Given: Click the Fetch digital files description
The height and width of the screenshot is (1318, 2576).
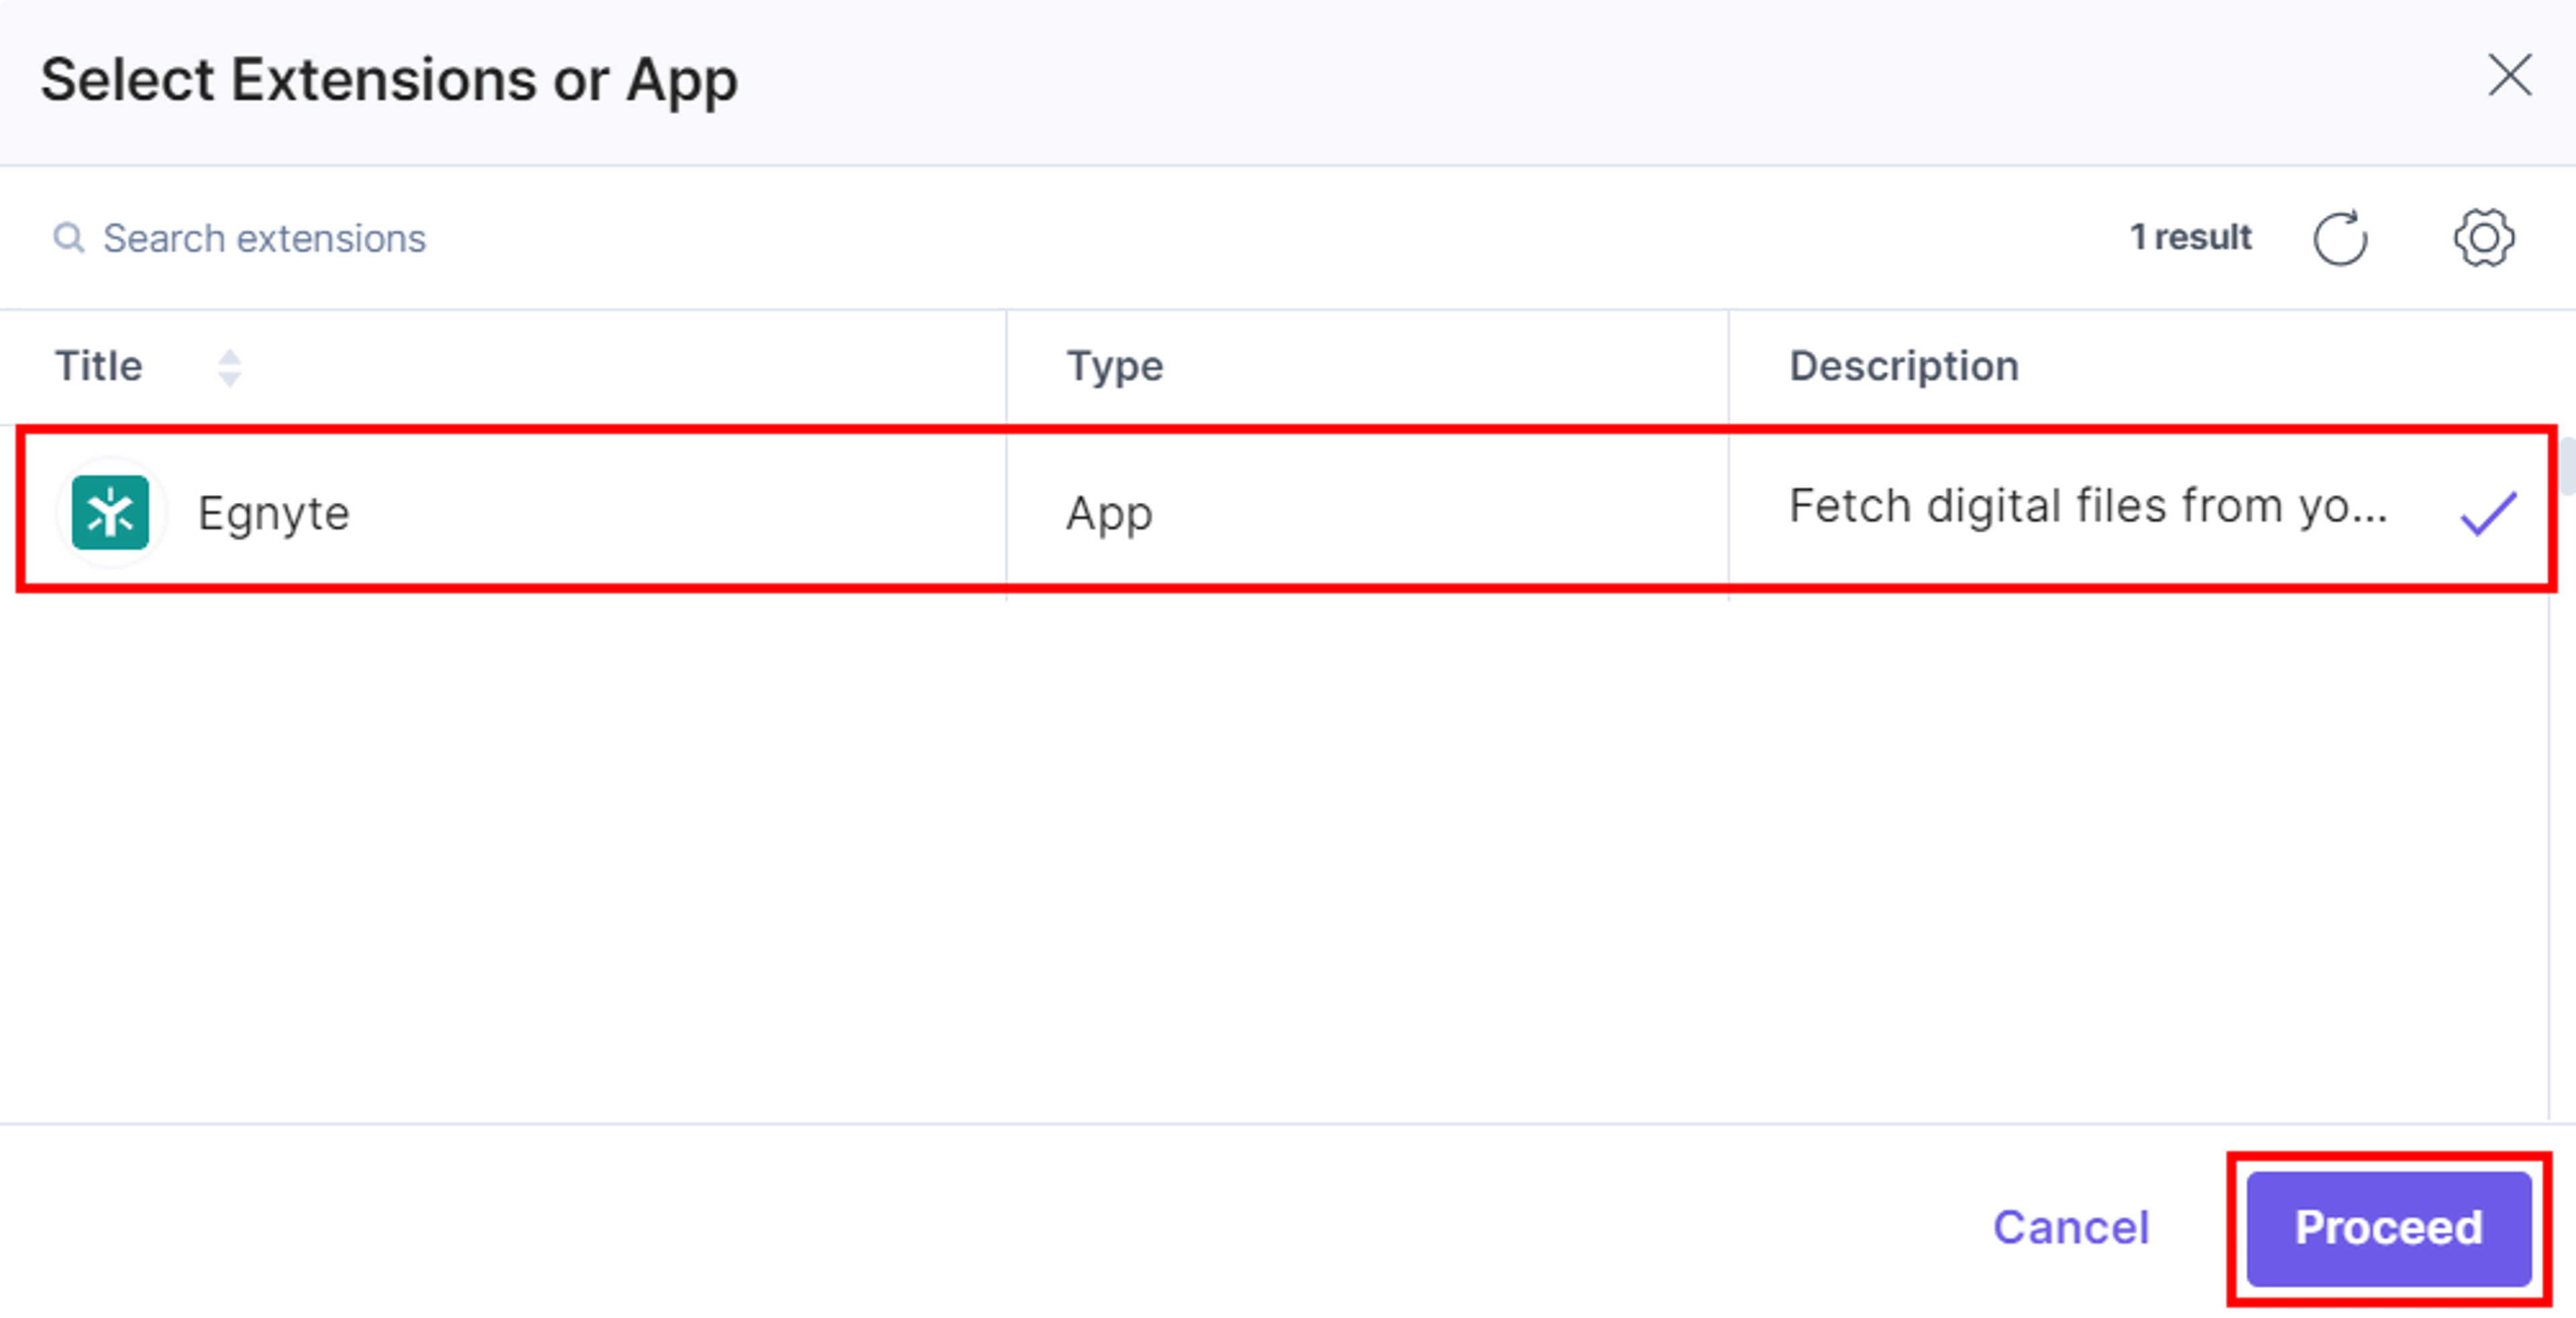Looking at the screenshot, I should (x=2087, y=506).
